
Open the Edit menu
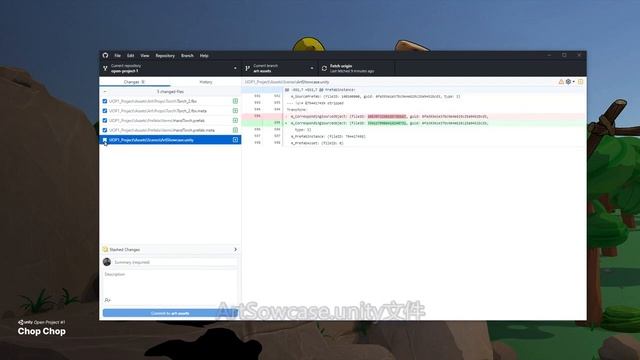click(x=131, y=56)
